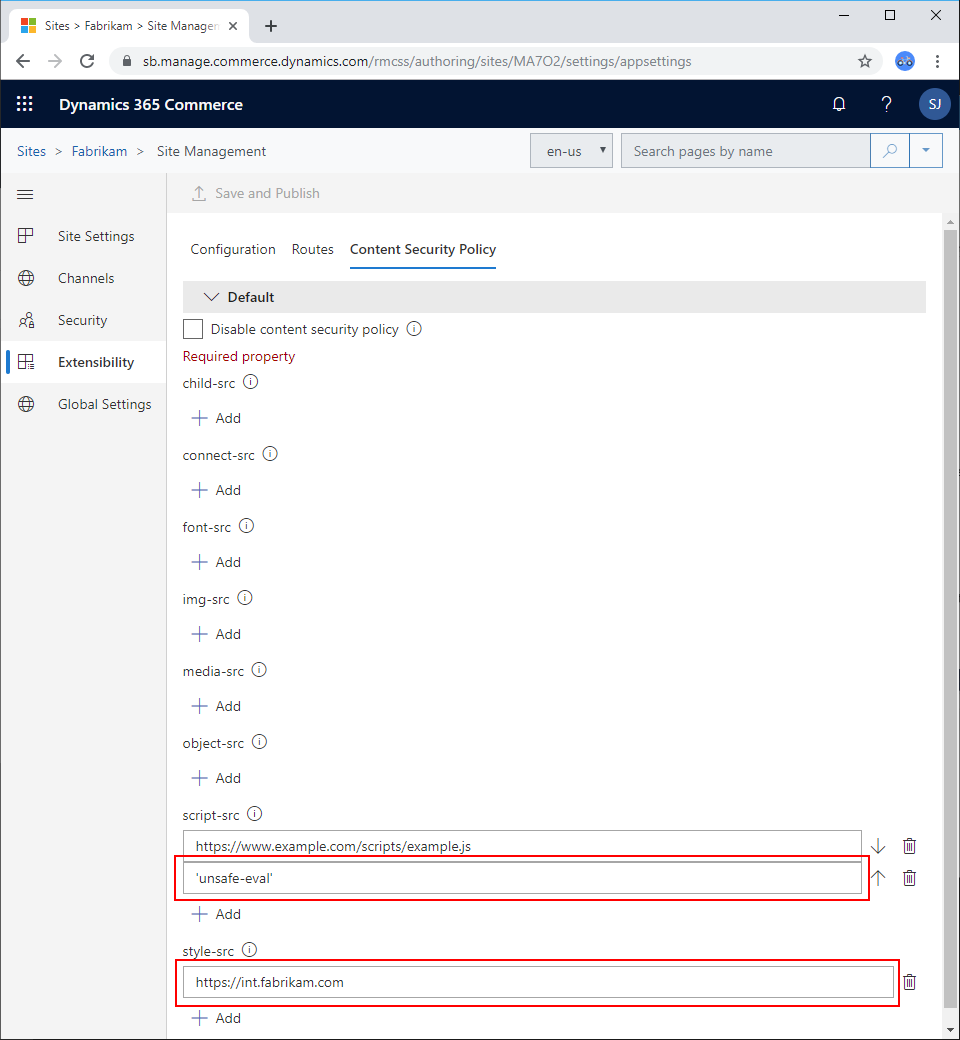Delete the 'unsafe-eval' script-src entry

coord(908,878)
